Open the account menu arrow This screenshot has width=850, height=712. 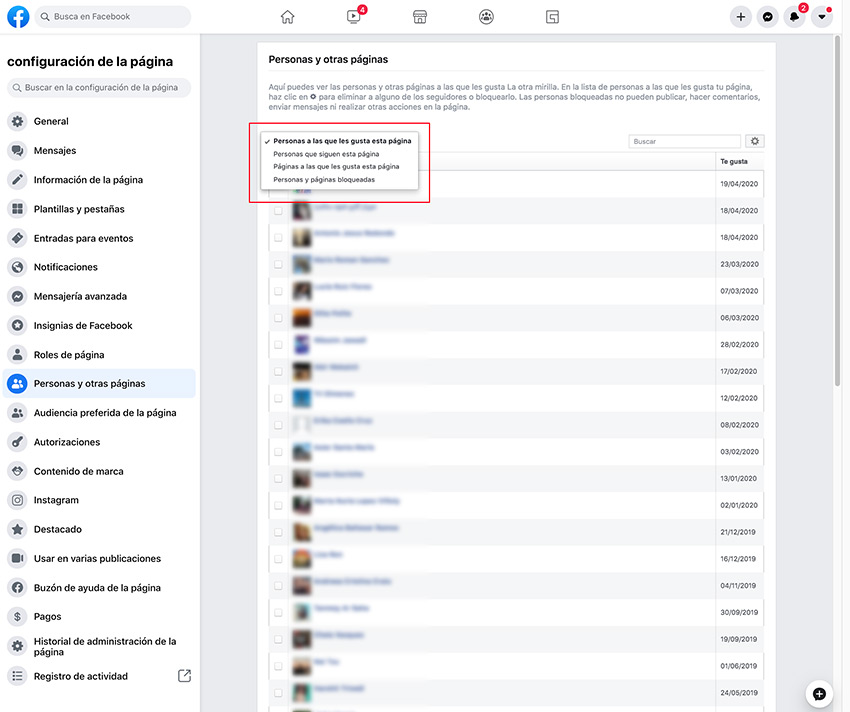[x=822, y=16]
